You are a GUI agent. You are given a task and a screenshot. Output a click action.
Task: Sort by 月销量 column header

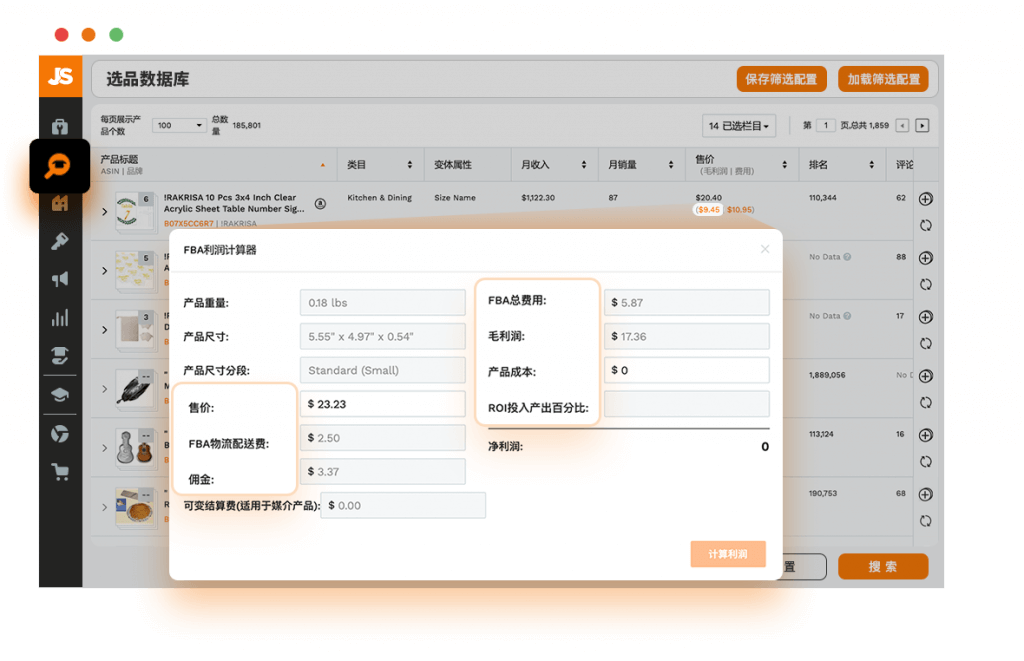click(x=641, y=165)
